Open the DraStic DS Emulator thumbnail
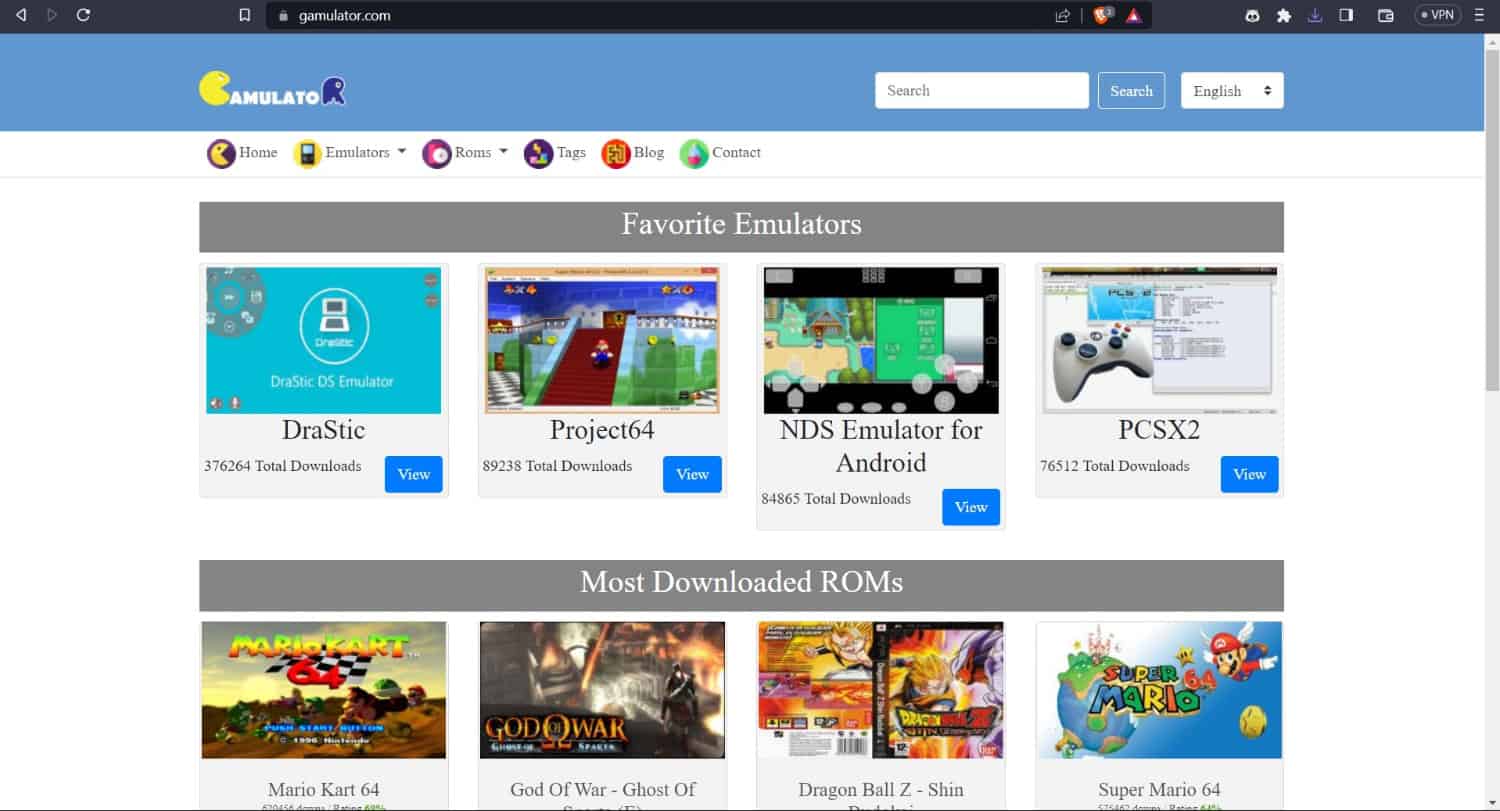The width and height of the screenshot is (1500, 811). pos(323,340)
